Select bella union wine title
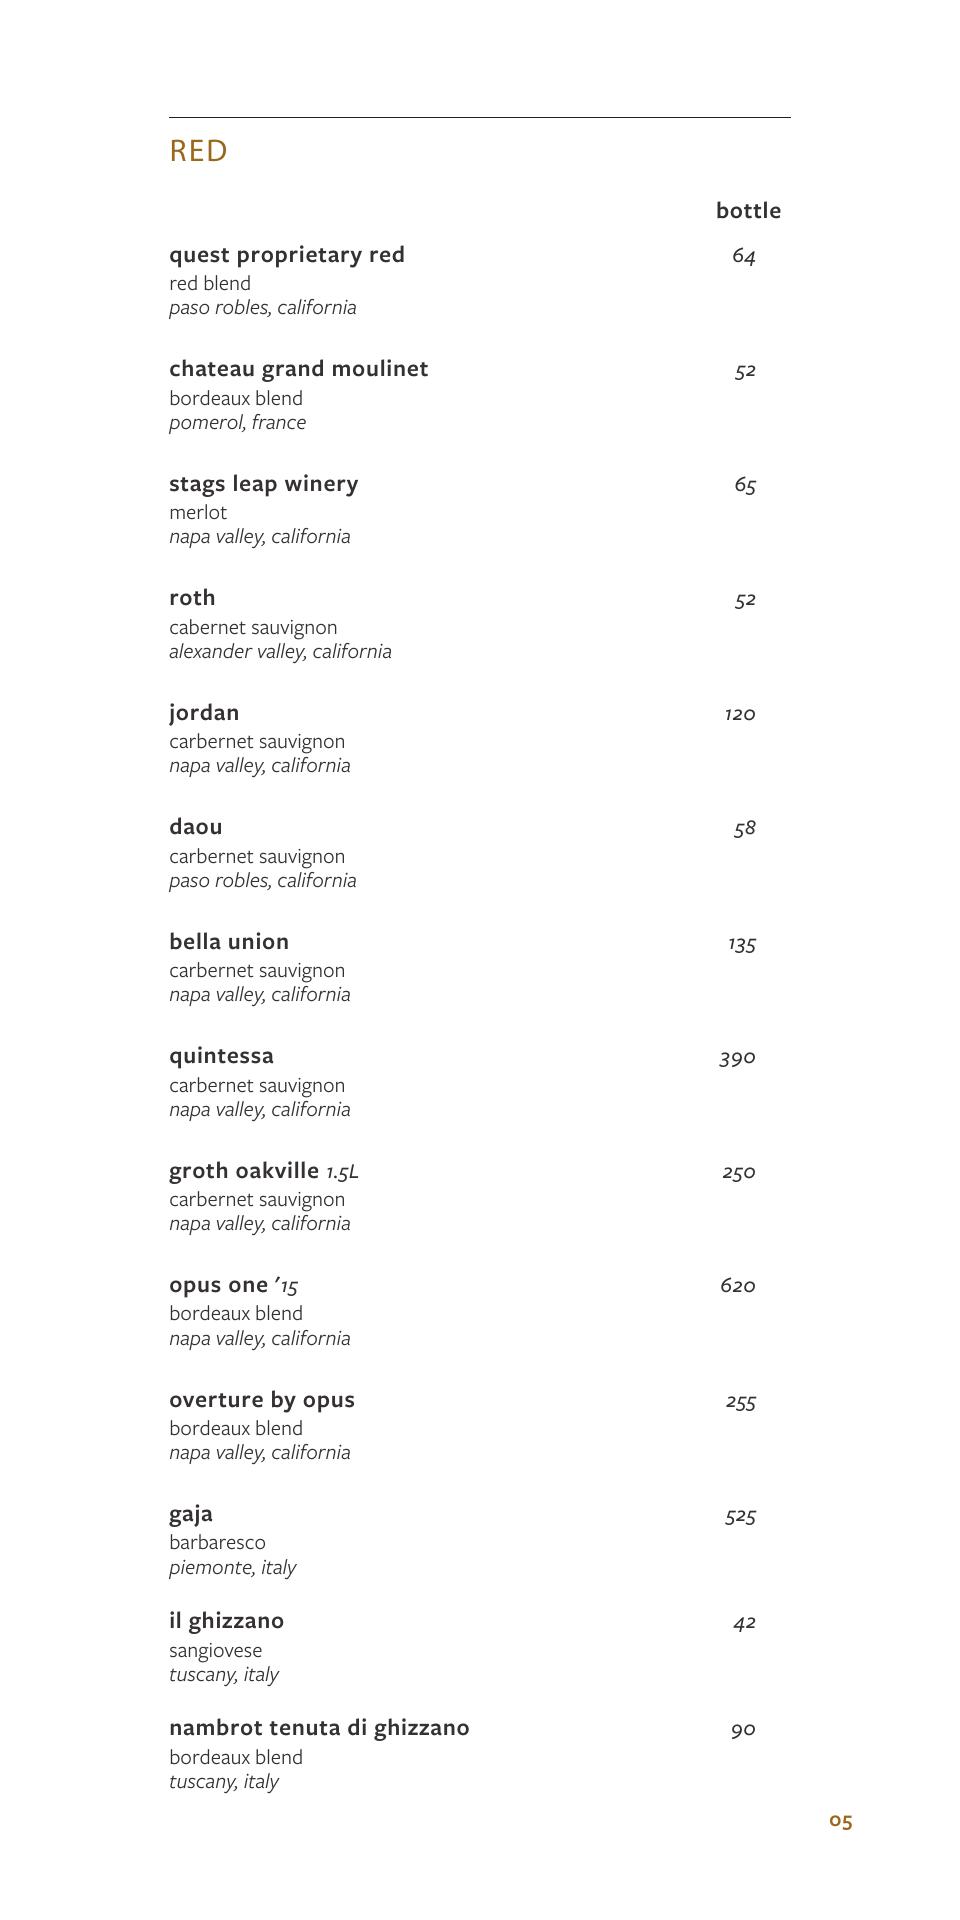 pyautogui.click(x=229, y=942)
